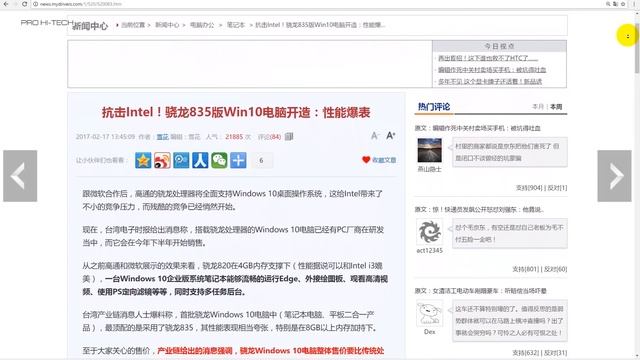The image size is (640, 360).
Task: Open more share options plus icon
Action: tap(238, 160)
